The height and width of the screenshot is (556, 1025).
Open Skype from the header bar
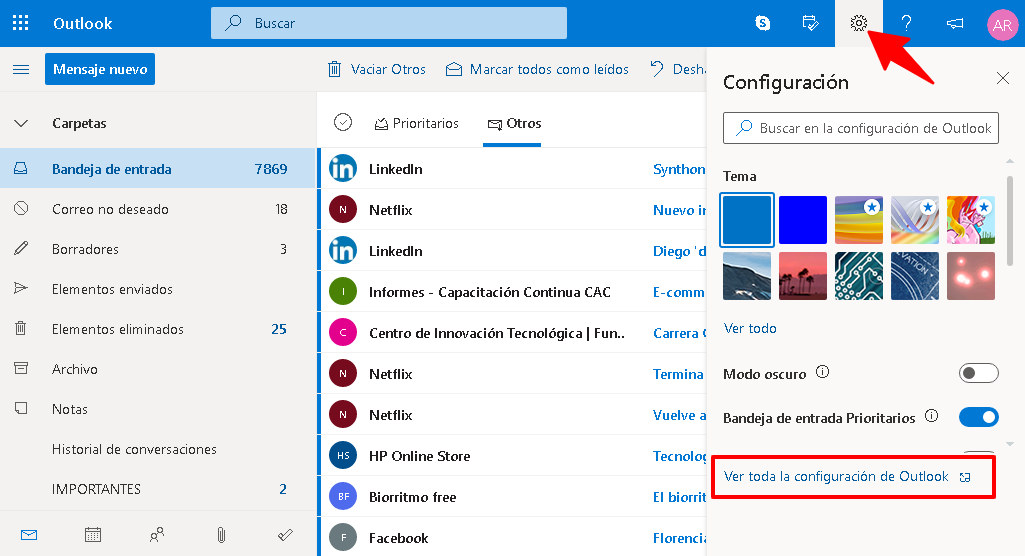coord(762,24)
